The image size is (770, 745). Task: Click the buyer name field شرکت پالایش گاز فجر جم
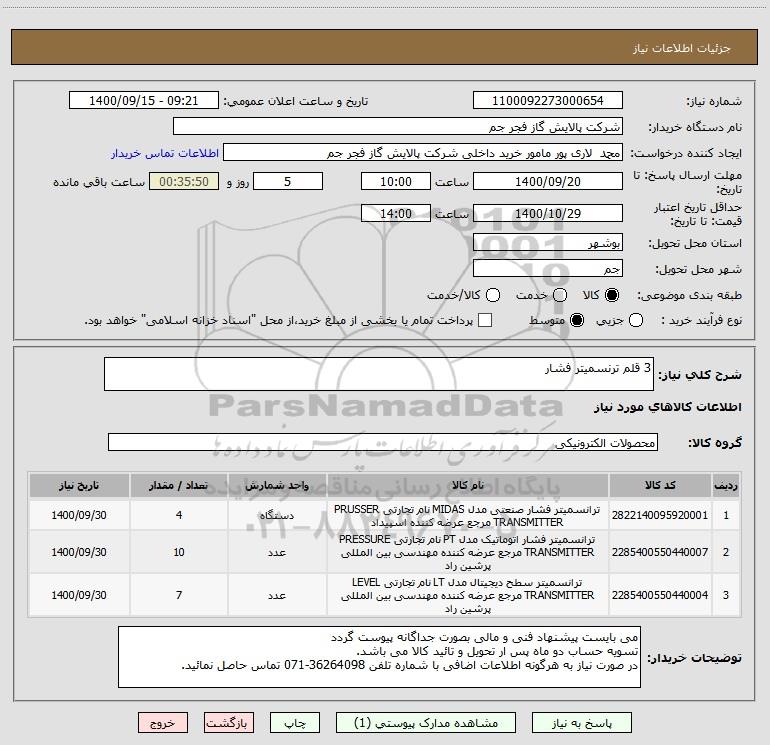click(x=398, y=127)
